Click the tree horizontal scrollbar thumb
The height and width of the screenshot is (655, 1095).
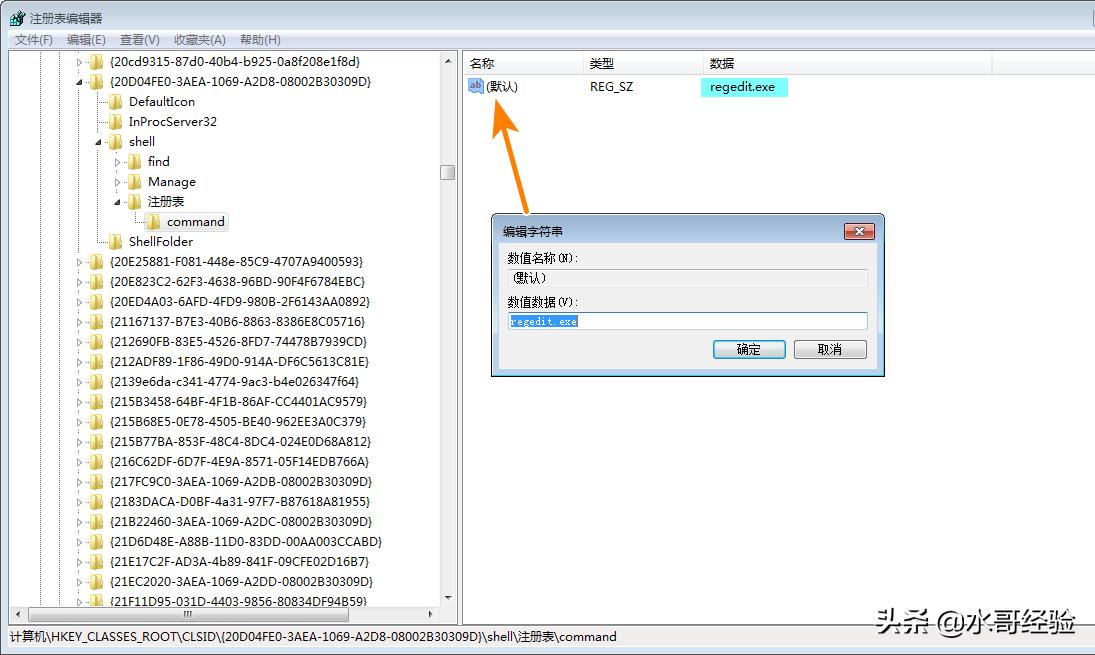click(x=188, y=614)
